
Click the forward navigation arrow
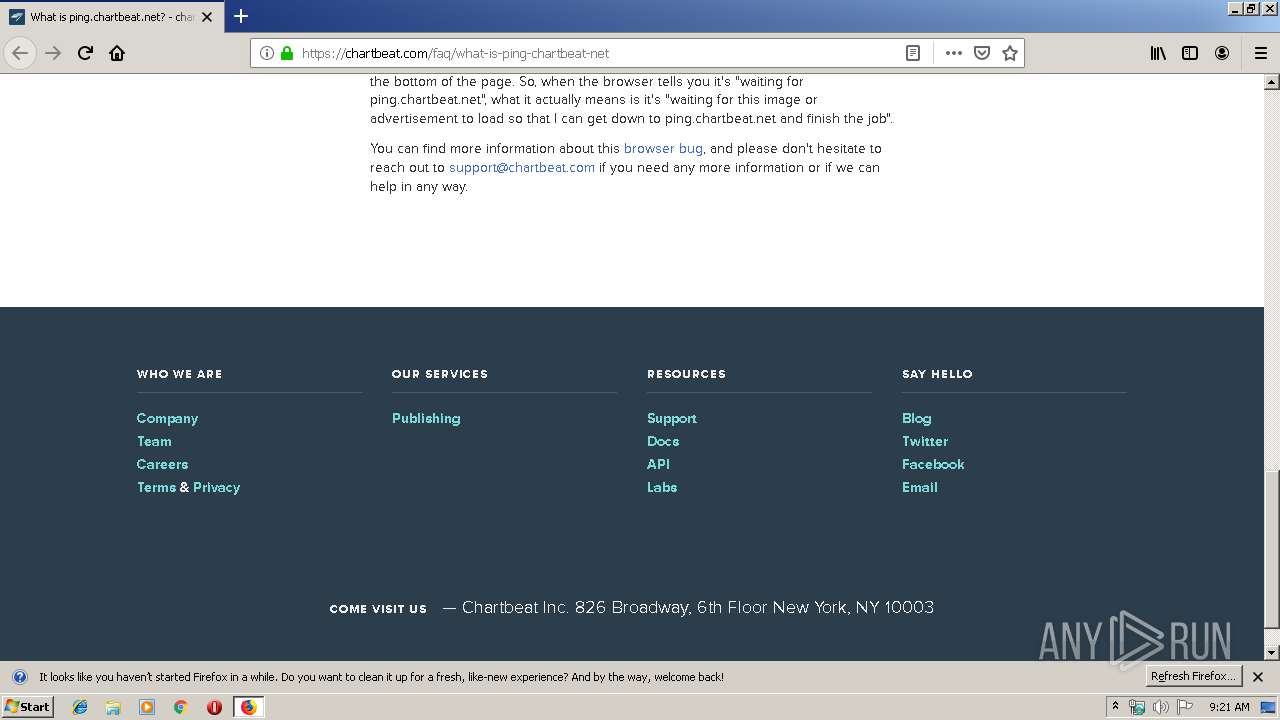(53, 53)
